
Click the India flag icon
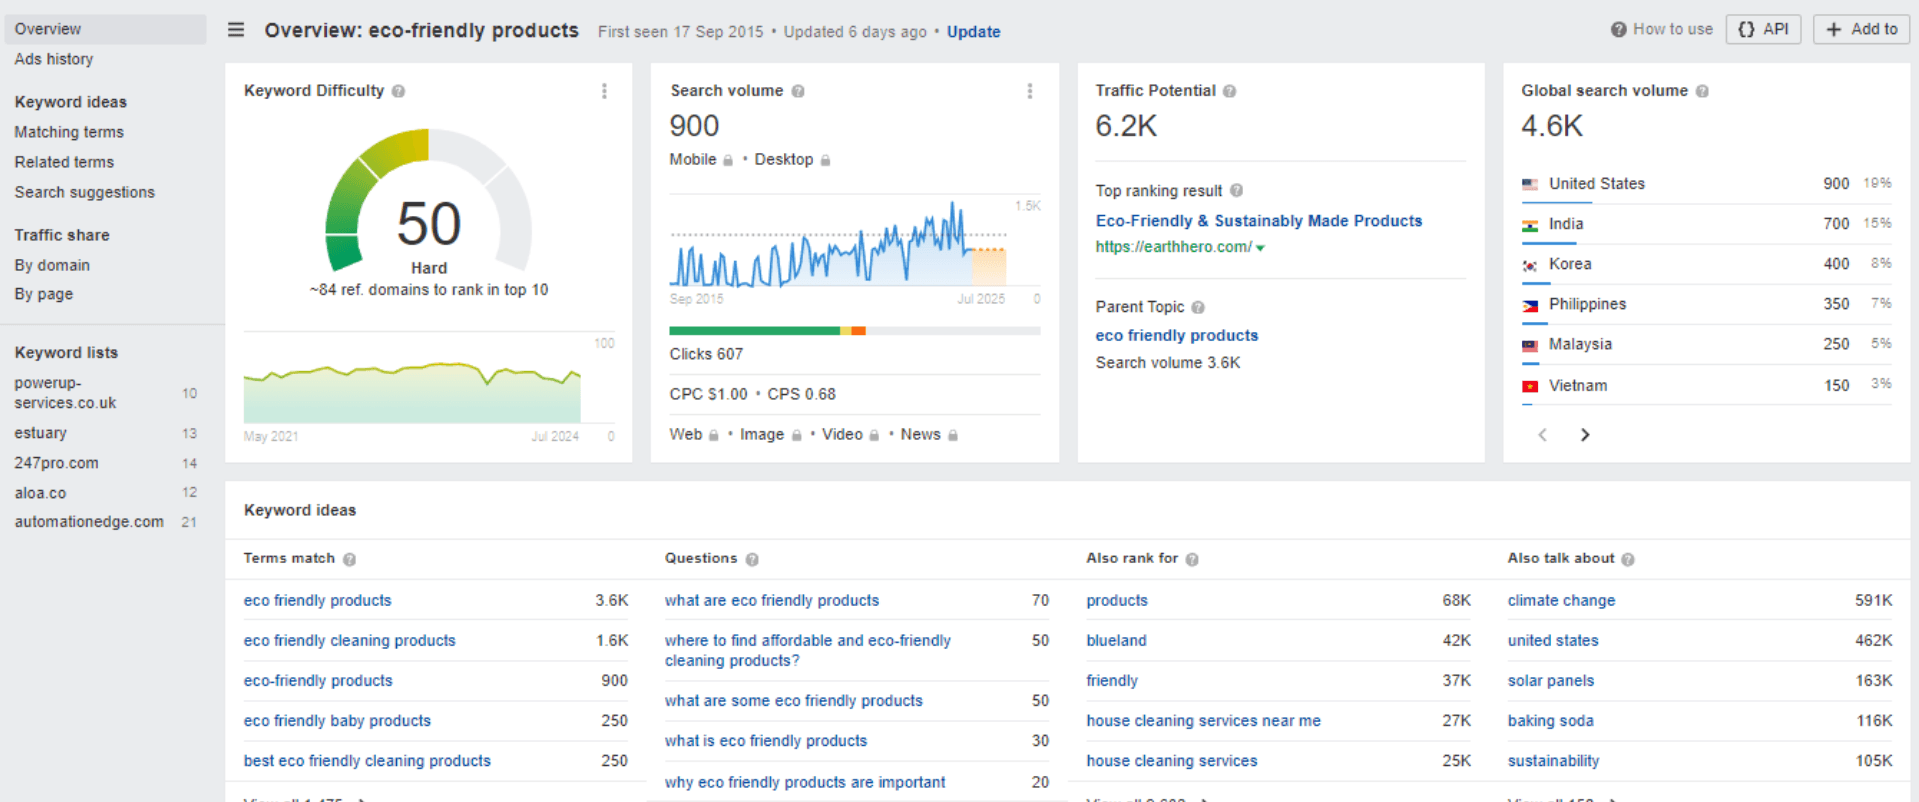point(1530,225)
